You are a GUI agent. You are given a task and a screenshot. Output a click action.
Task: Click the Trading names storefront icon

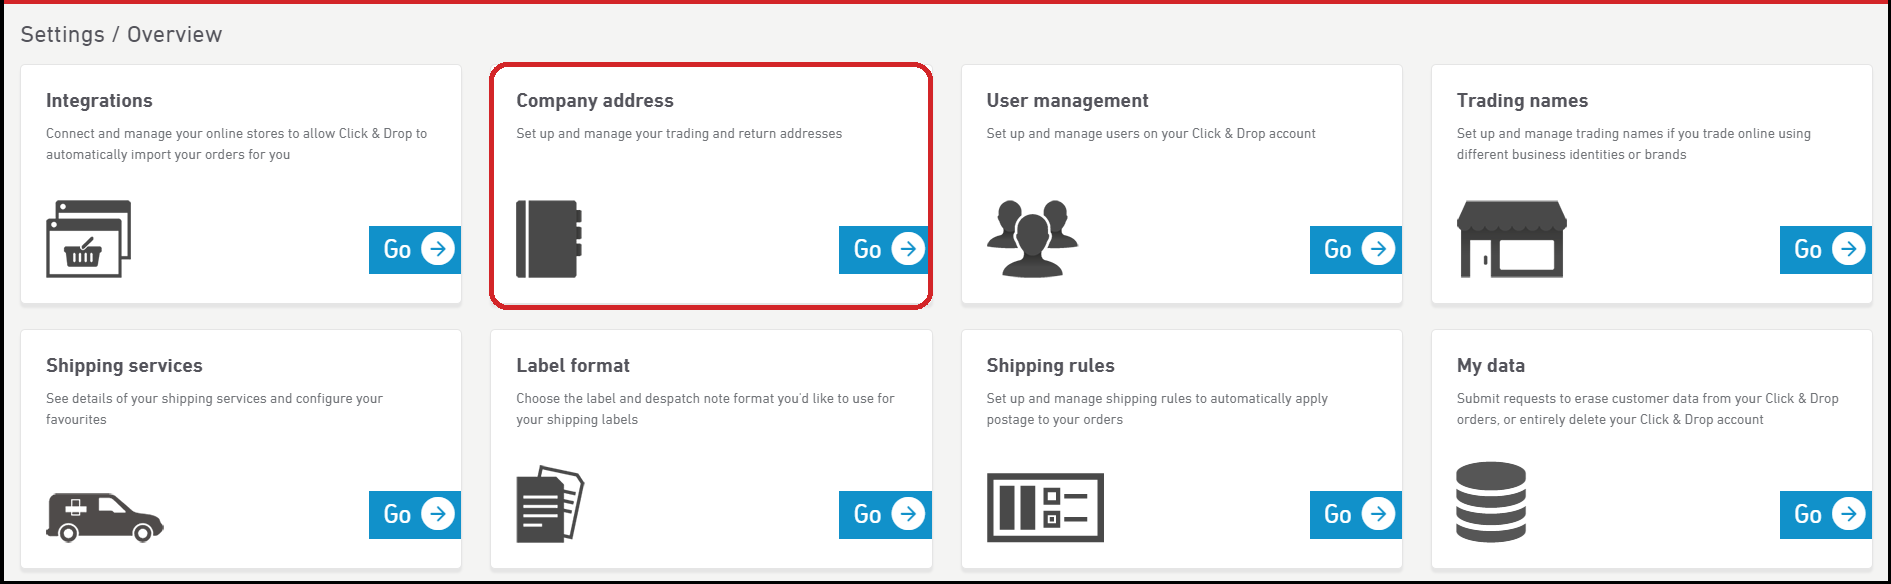(x=1512, y=239)
